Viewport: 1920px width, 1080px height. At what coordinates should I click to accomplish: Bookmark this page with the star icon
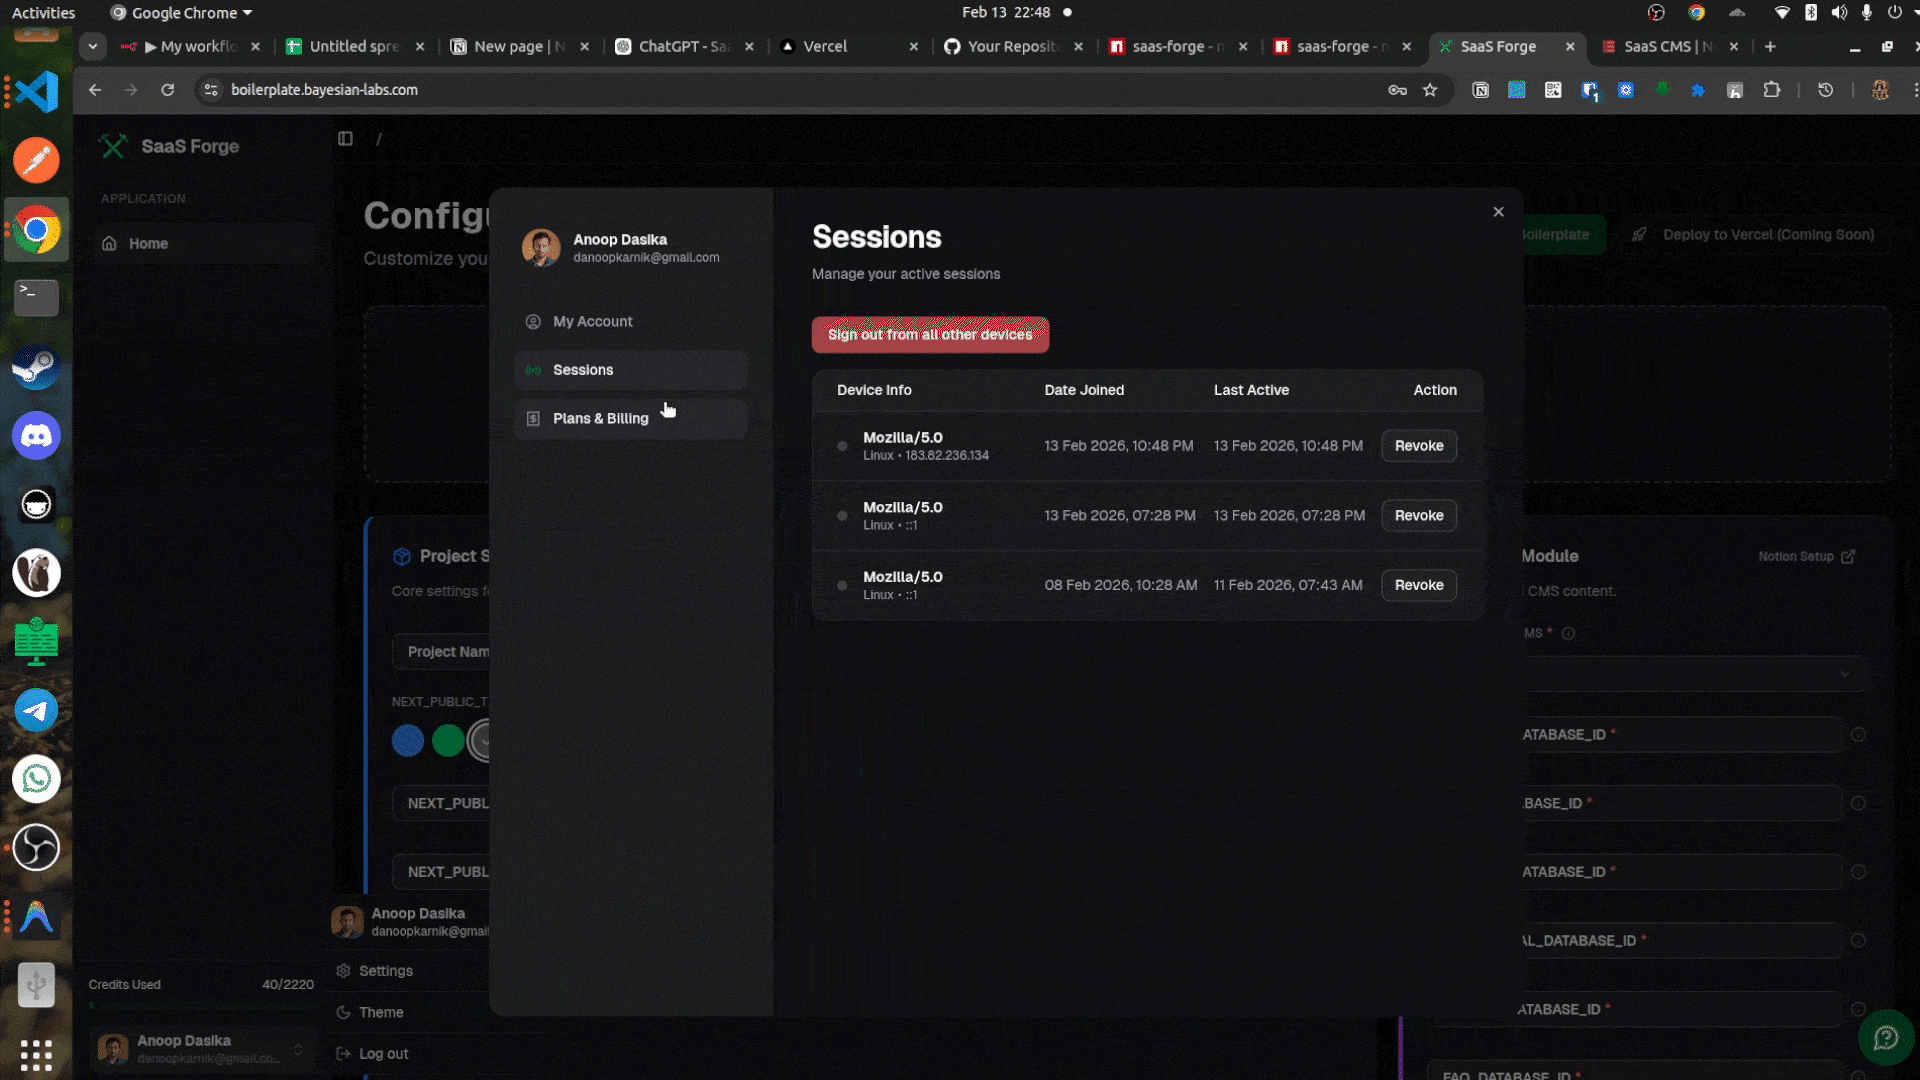click(1432, 89)
